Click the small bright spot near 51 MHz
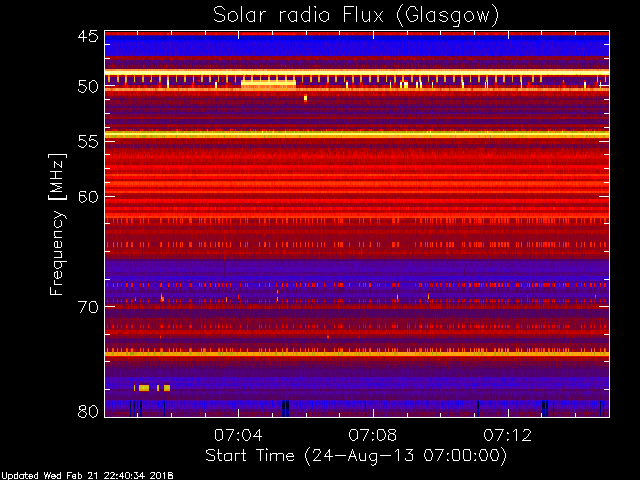Screen dimensions: 640x480 click(305, 98)
